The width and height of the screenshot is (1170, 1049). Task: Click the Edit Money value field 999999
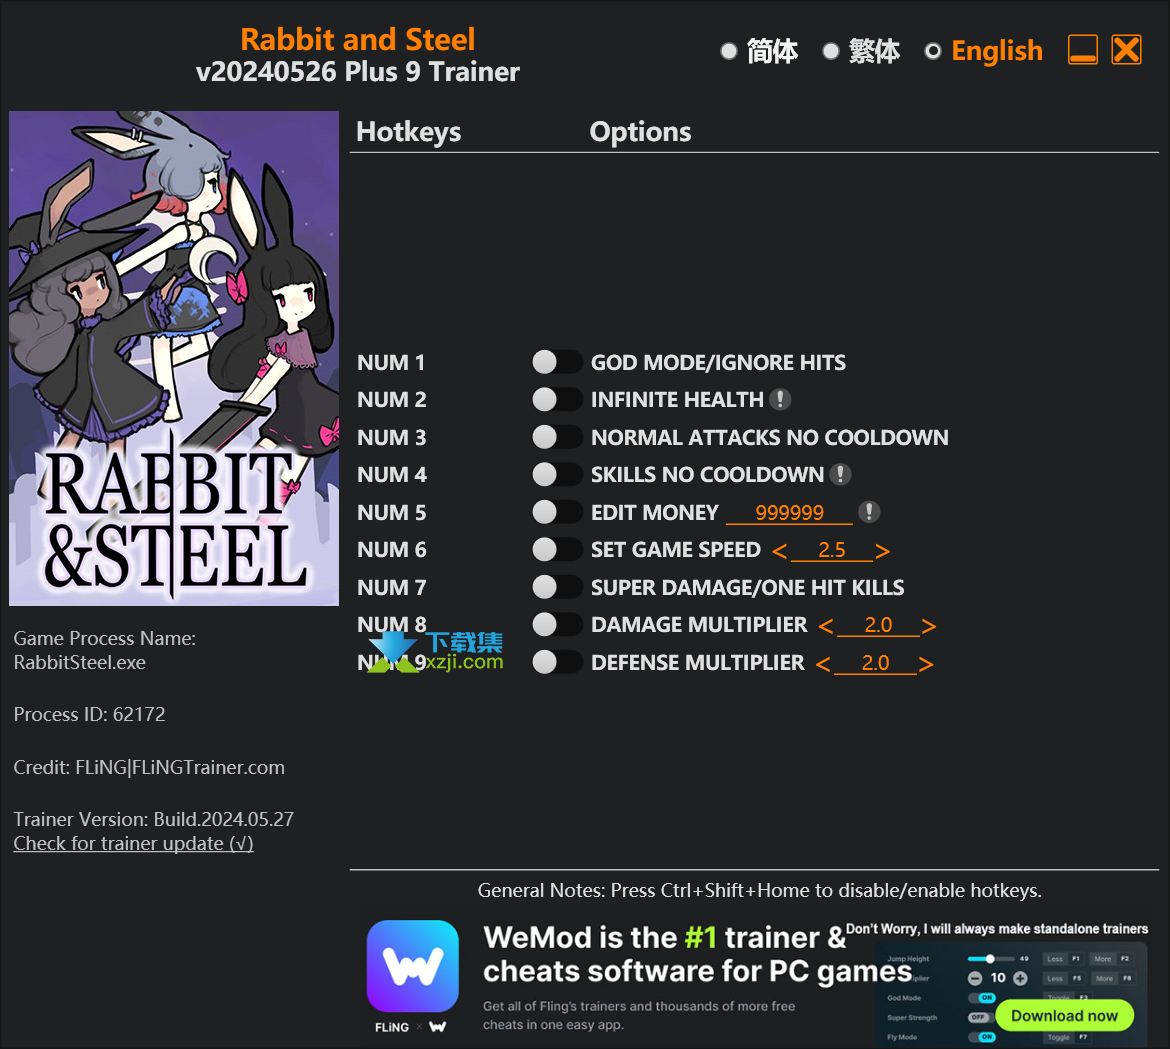(x=789, y=512)
